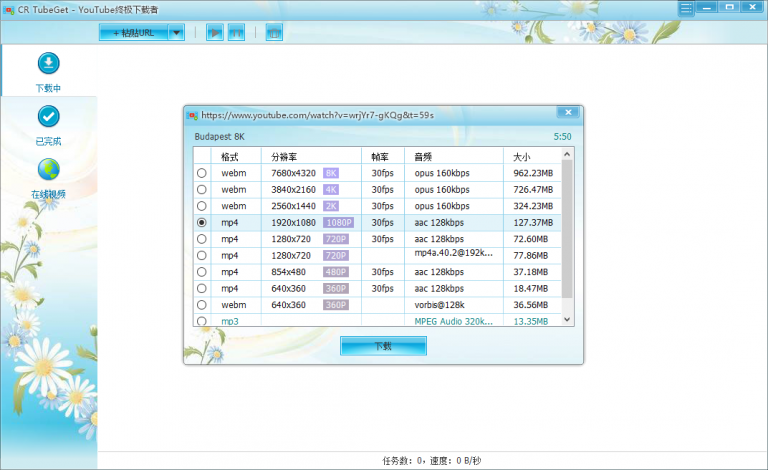768x470 pixels.
Task: Expand the Paste URL dropdown arrow
Action: [176, 33]
